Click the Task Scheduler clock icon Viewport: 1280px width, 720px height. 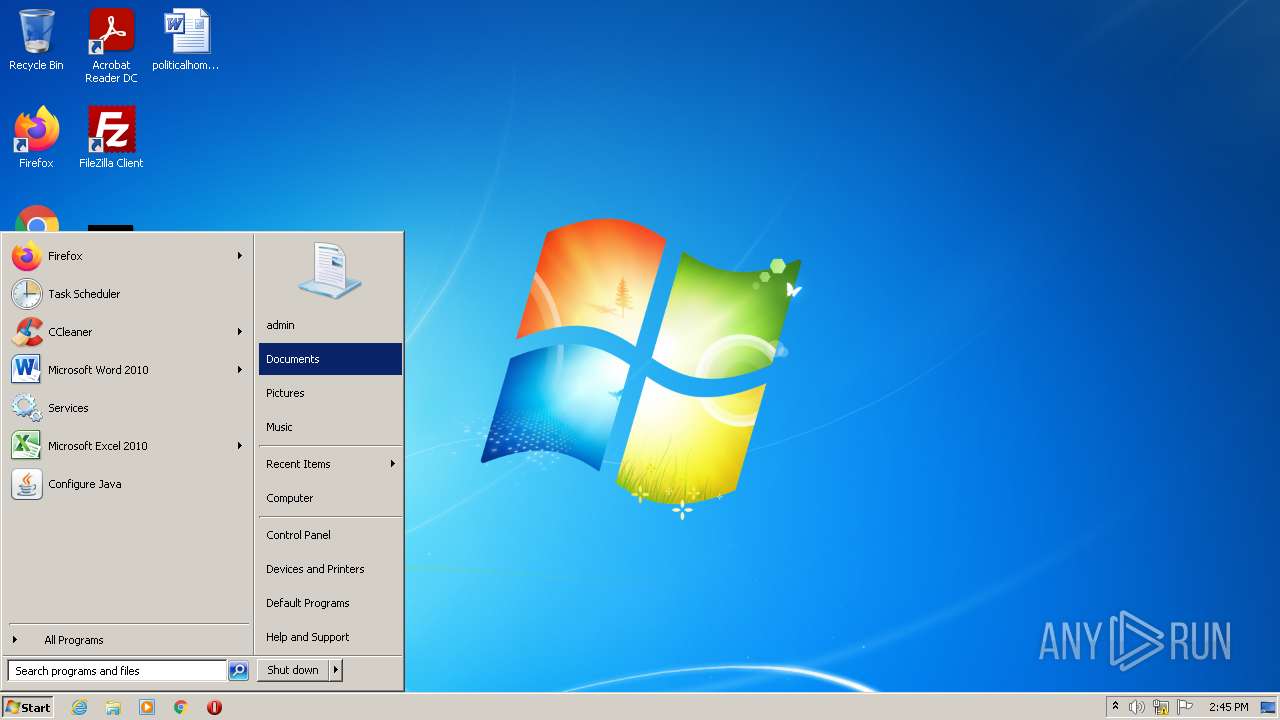27,294
